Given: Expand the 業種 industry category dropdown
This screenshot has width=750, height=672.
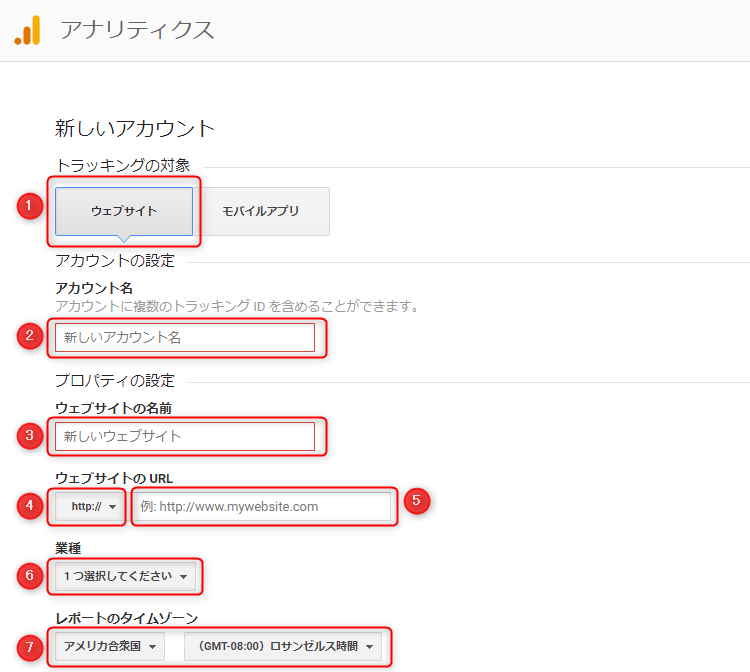Looking at the screenshot, I should point(126,576).
